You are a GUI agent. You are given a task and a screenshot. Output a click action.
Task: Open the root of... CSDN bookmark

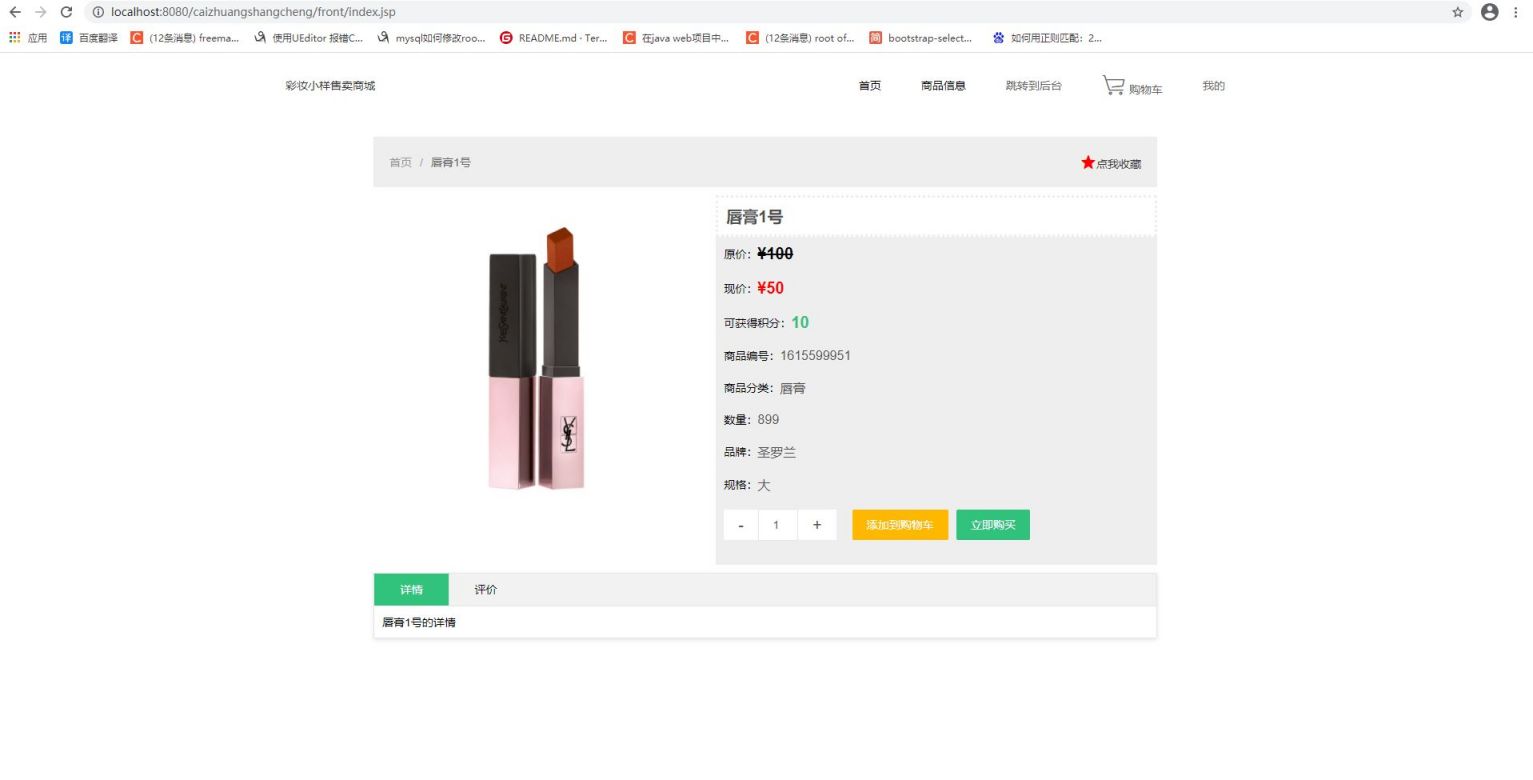[800, 38]
